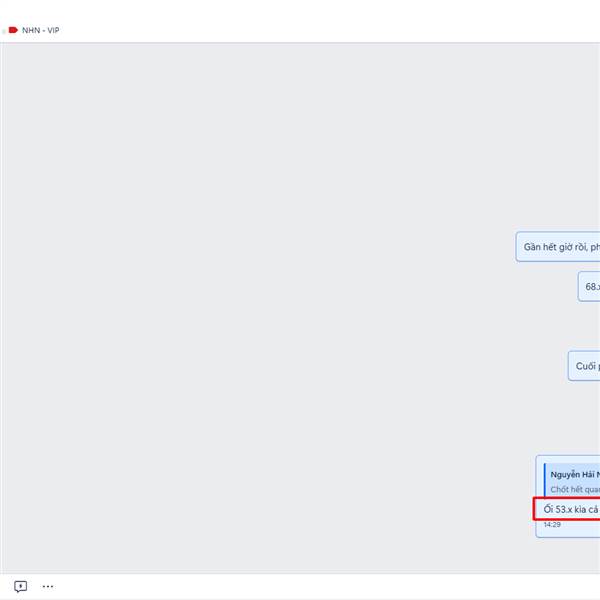600x600 pixels.
Task: Click the 14:29 message timestamp
Action: click(552, 525)
